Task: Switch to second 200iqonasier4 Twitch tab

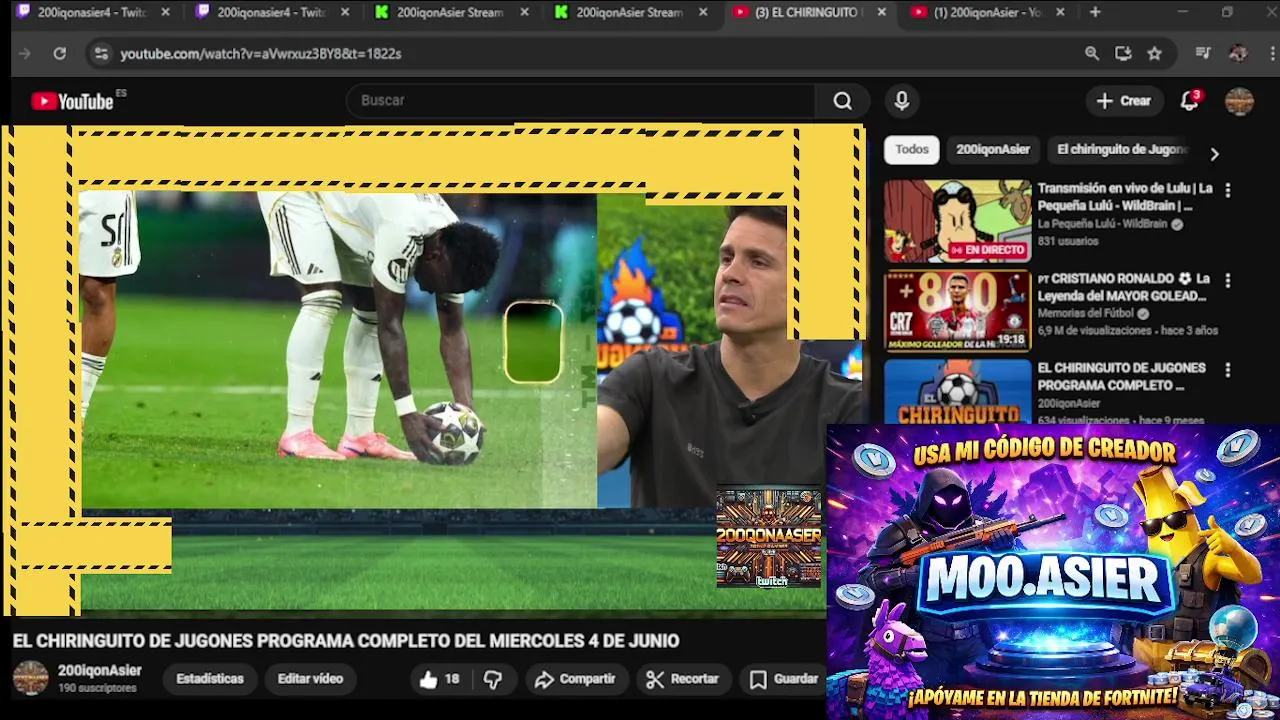Action: (x=271, y=12)
